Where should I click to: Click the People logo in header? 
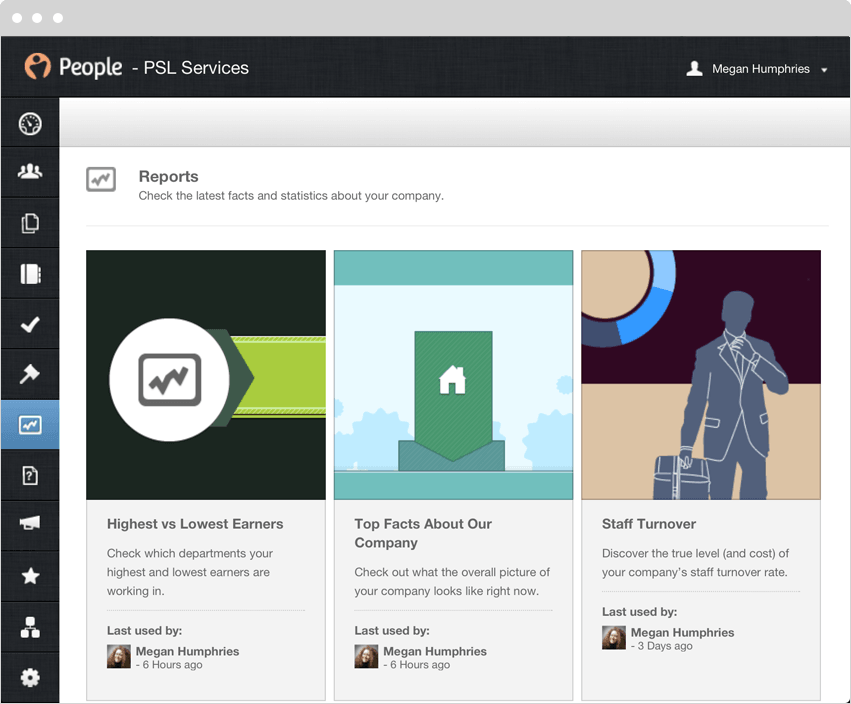73,67
